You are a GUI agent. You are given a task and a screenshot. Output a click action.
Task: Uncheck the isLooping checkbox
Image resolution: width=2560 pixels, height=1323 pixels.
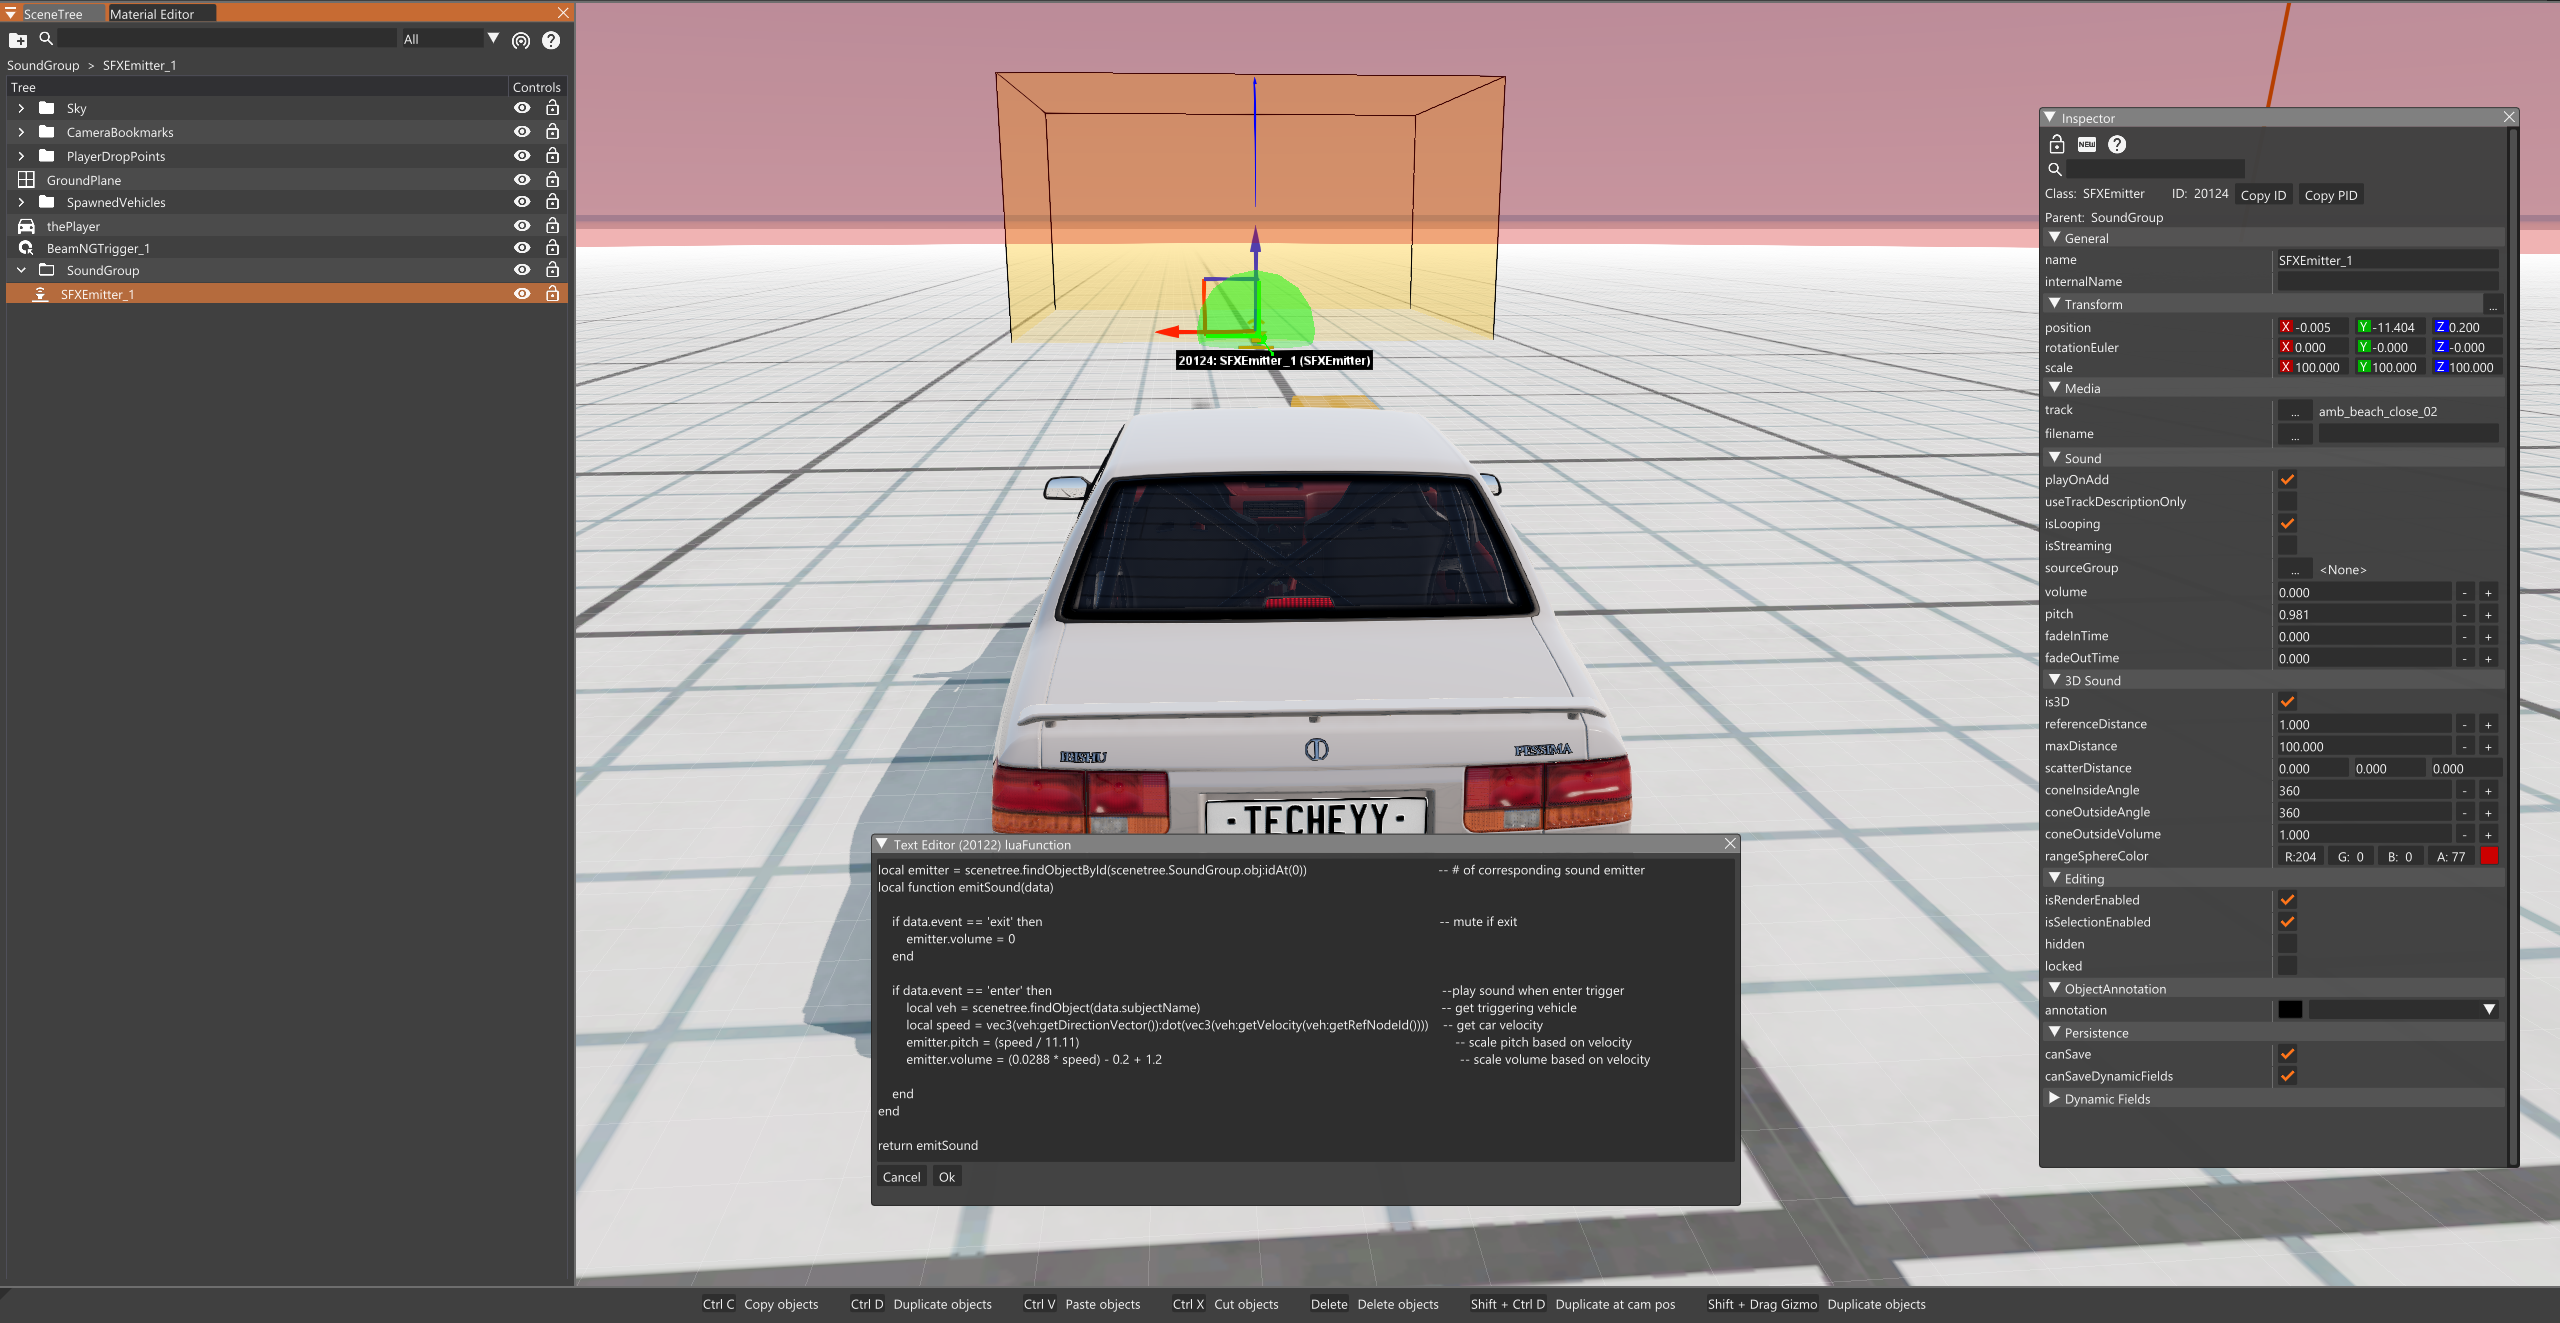click(x=2287, y=524)
